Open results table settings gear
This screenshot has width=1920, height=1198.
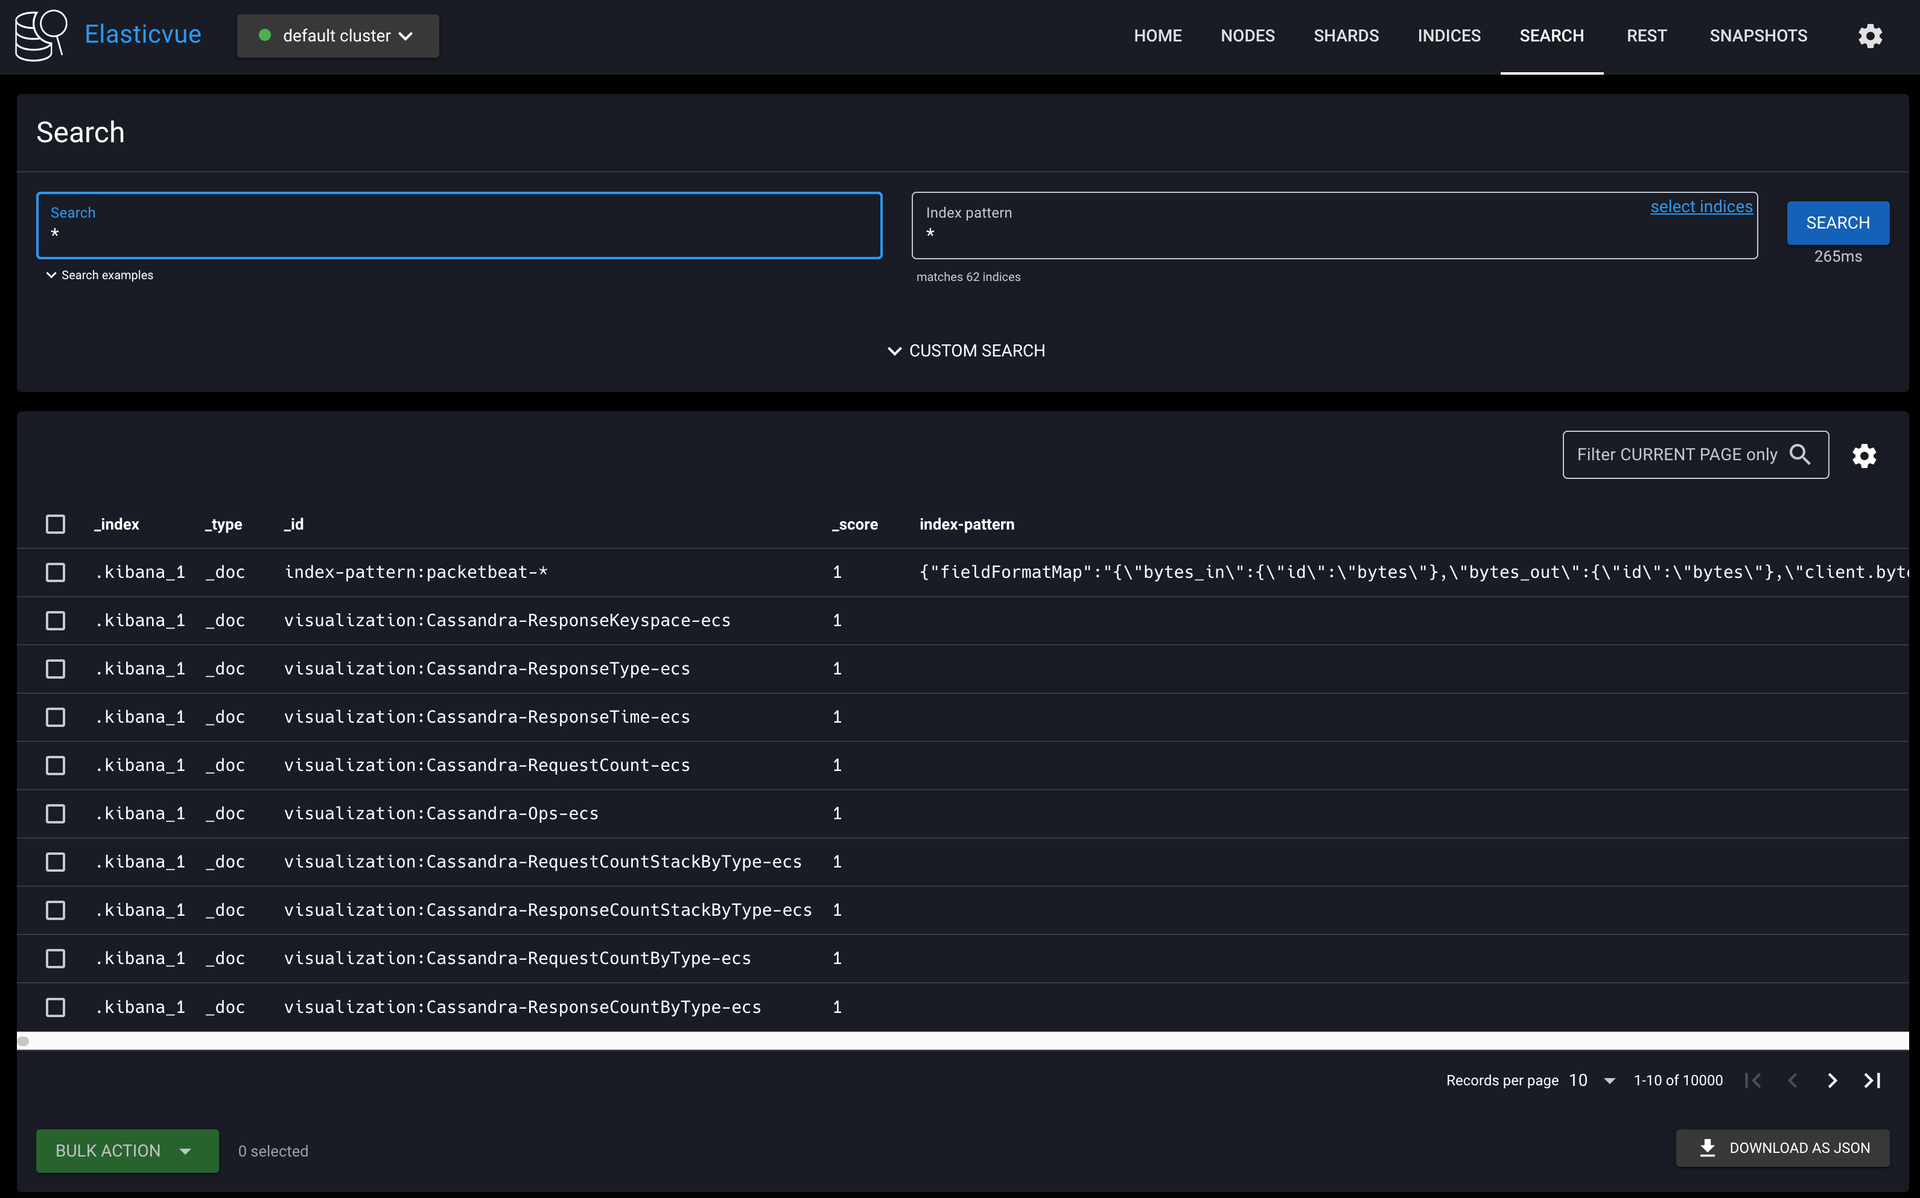click(x=1864, y=456)
